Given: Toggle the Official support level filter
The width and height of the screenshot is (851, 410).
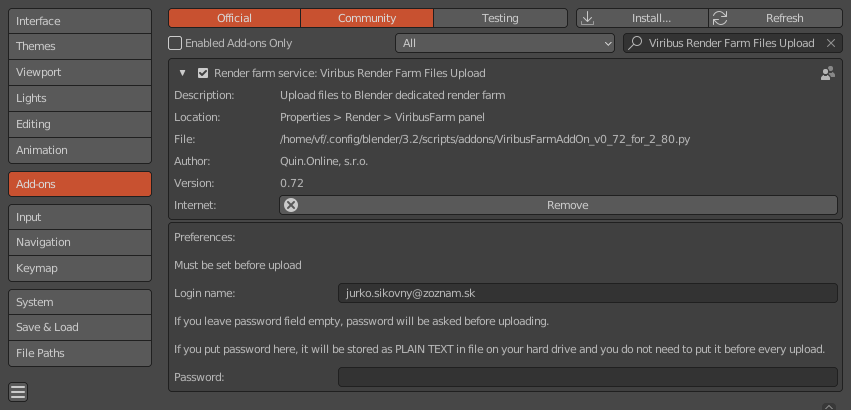Looking at the screenshot, I should tap(234, 18).
